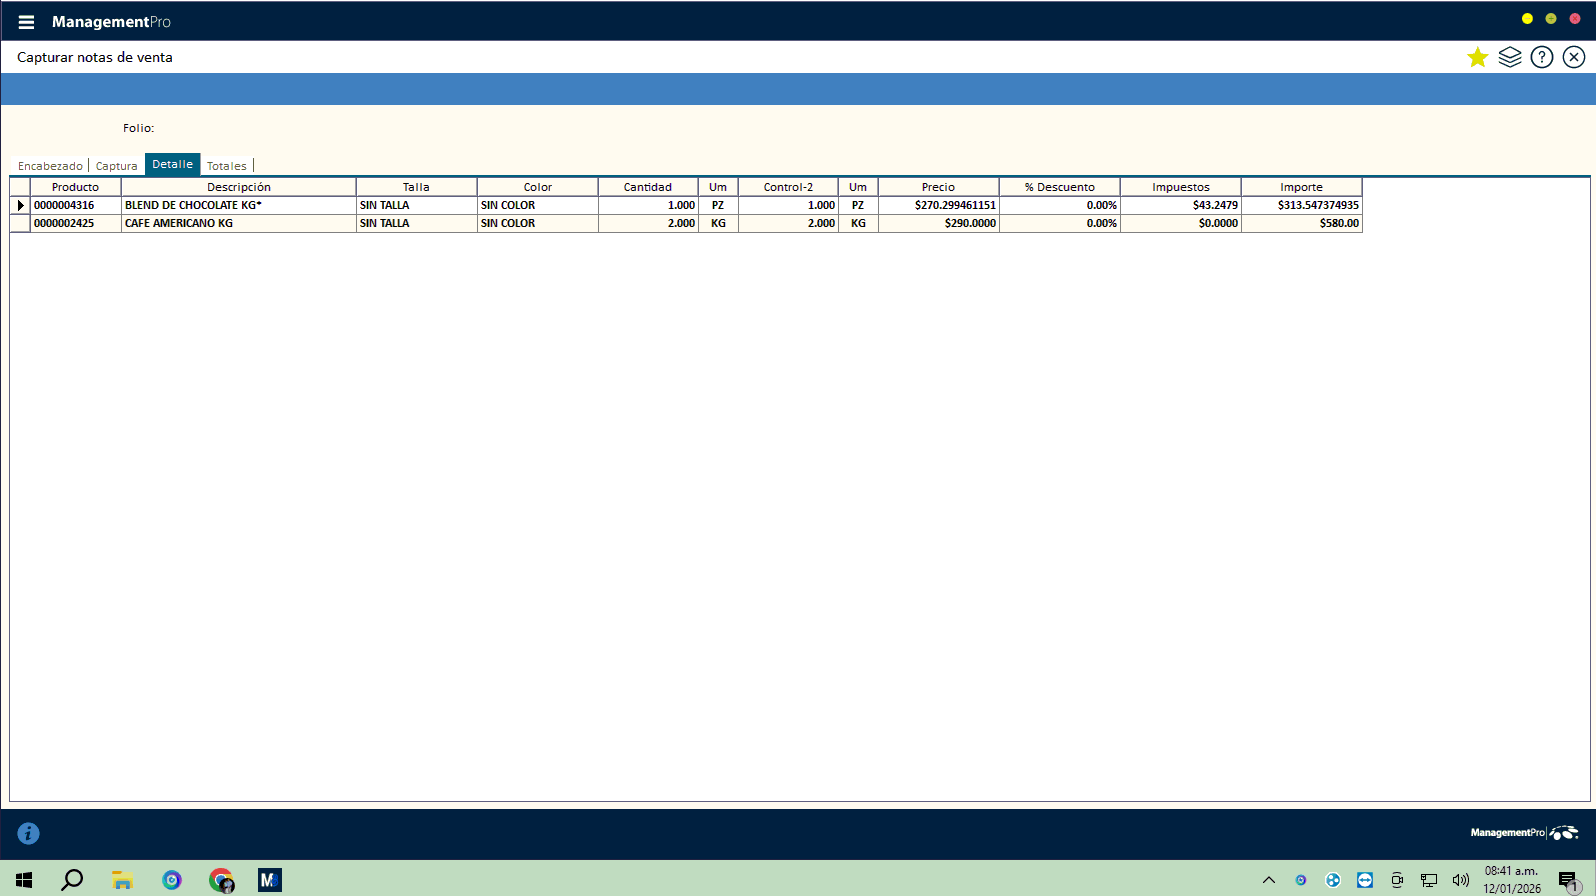The width and height of the screenshot is (1596, 896).
Task: Open the stacked layers icon
Action: click(1509, 58)
